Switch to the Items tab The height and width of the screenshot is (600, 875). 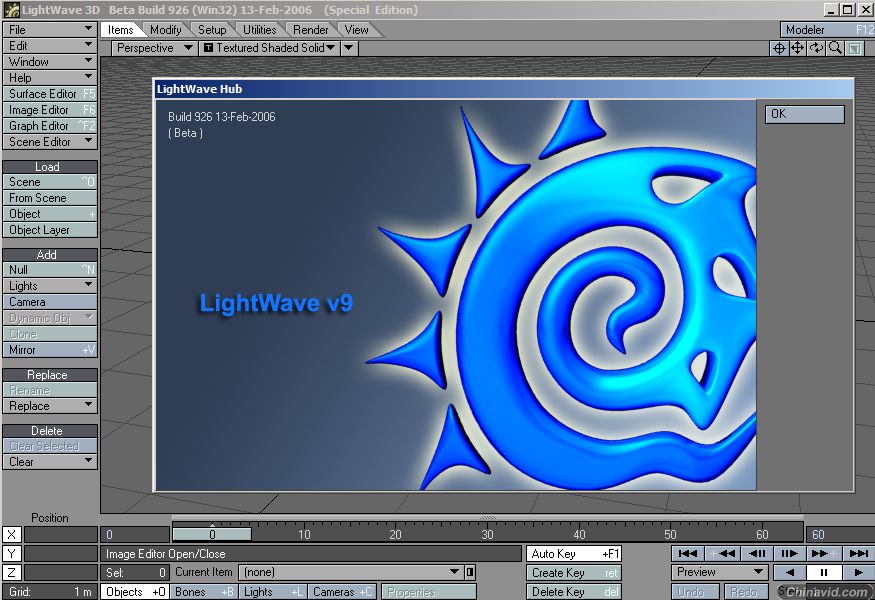[121, 30]
